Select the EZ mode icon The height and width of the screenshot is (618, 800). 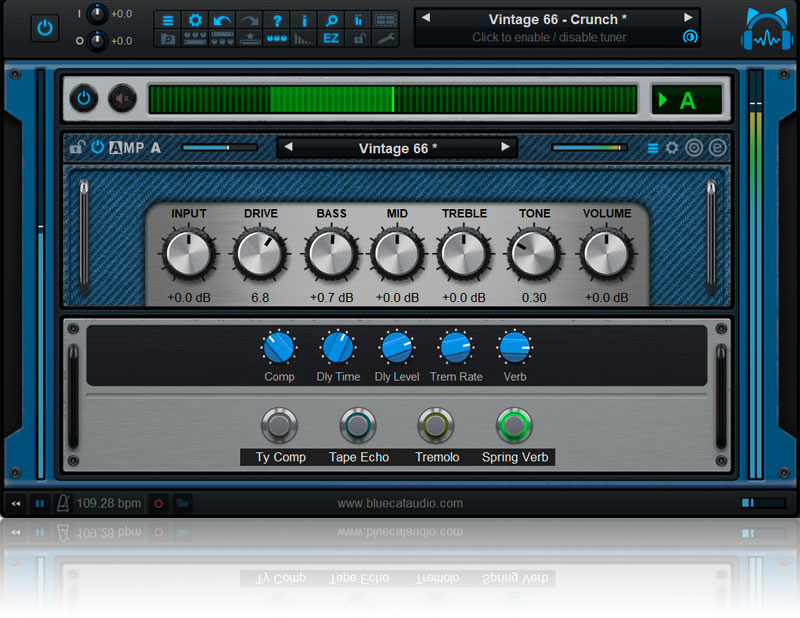pyautogui.click(x=331, y=39)
